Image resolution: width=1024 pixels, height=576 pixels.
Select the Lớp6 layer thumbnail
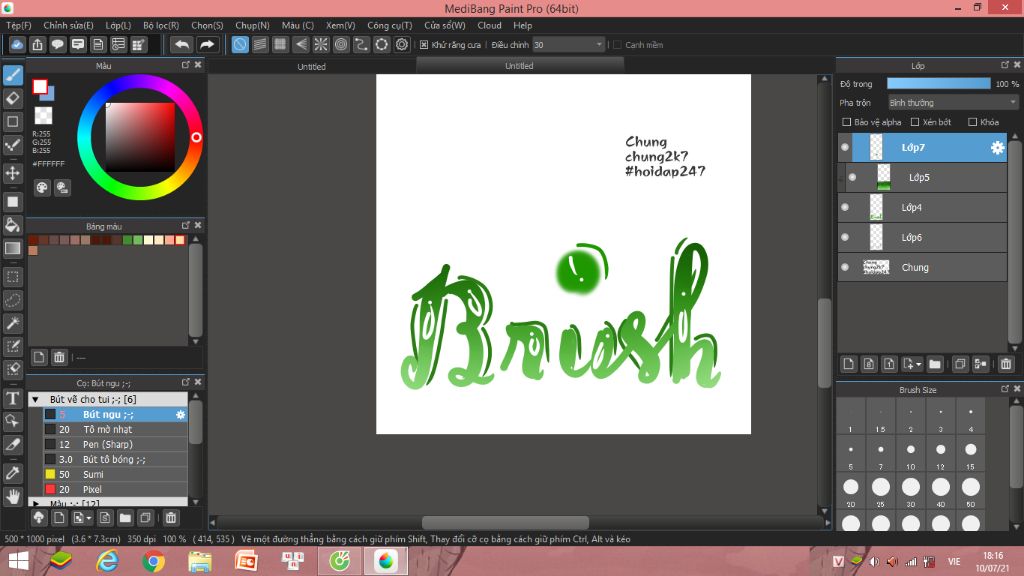[876, 238]
